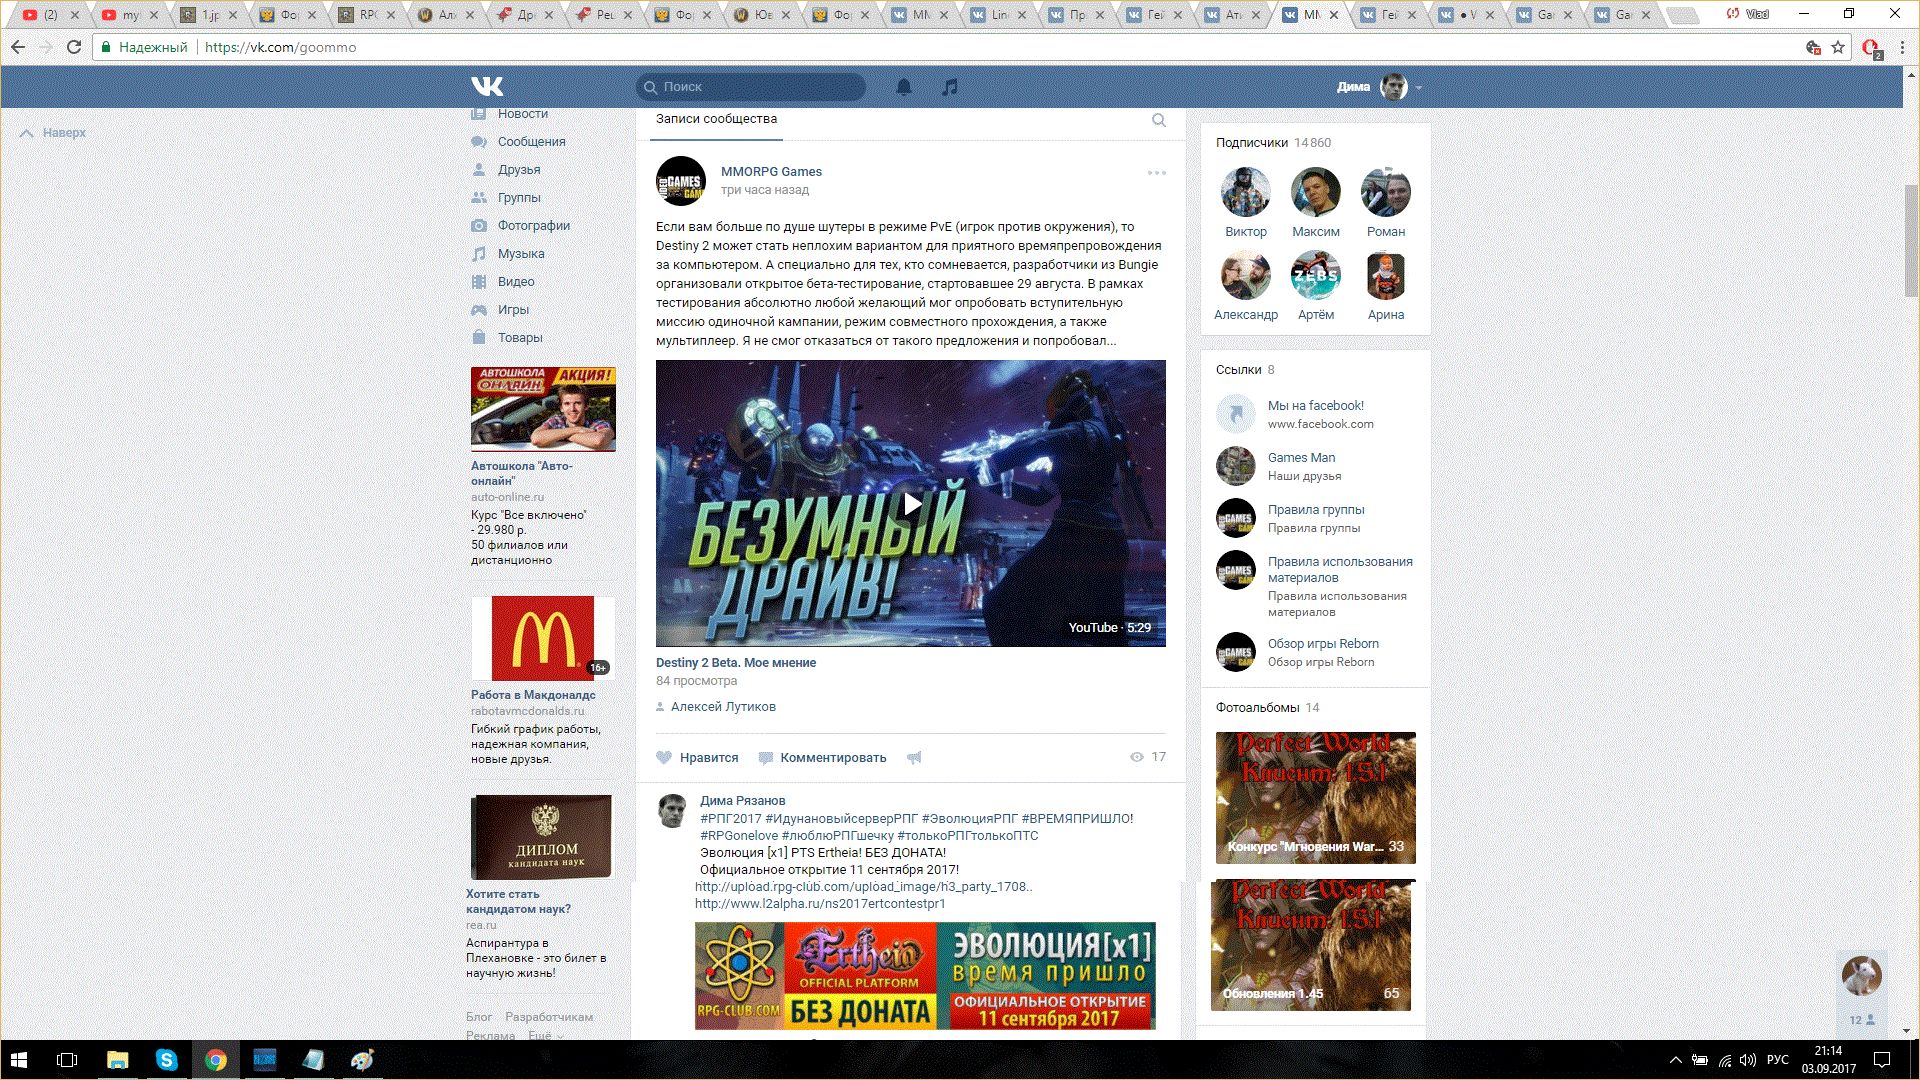The width and height of the screenshot is (1920, 1080).
Task: Open the volume icon in the system tray
Action: click(1747, 1060)
